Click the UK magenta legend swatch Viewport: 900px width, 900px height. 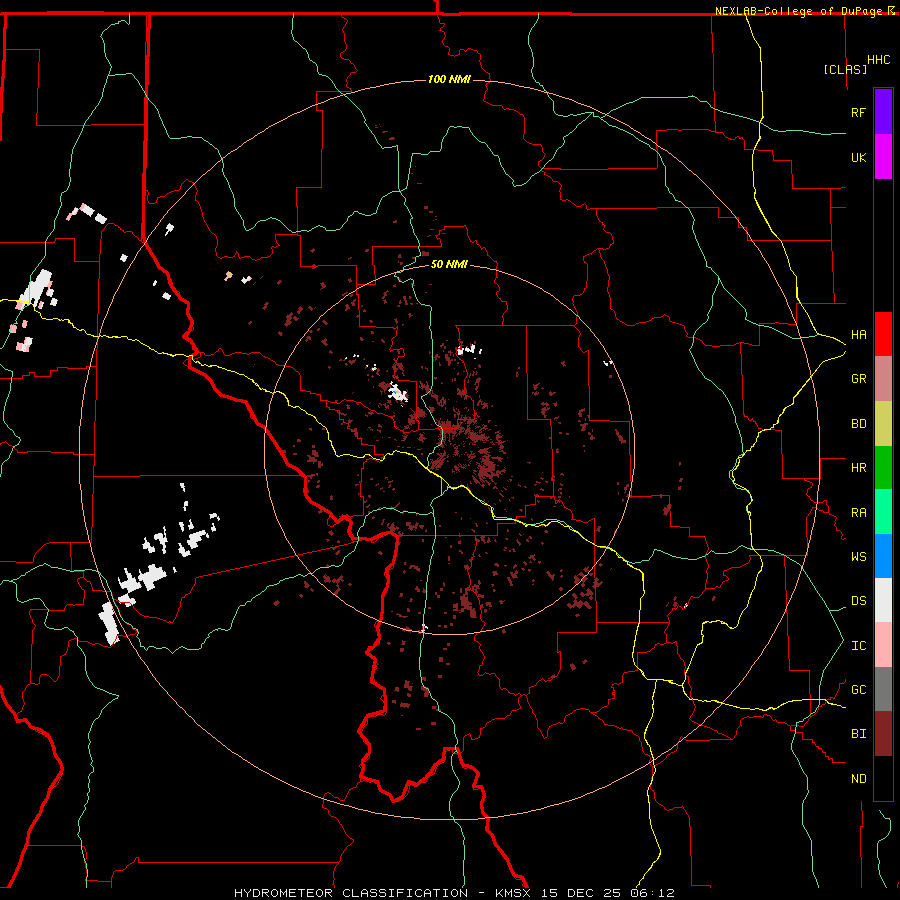tap(883, 157)
